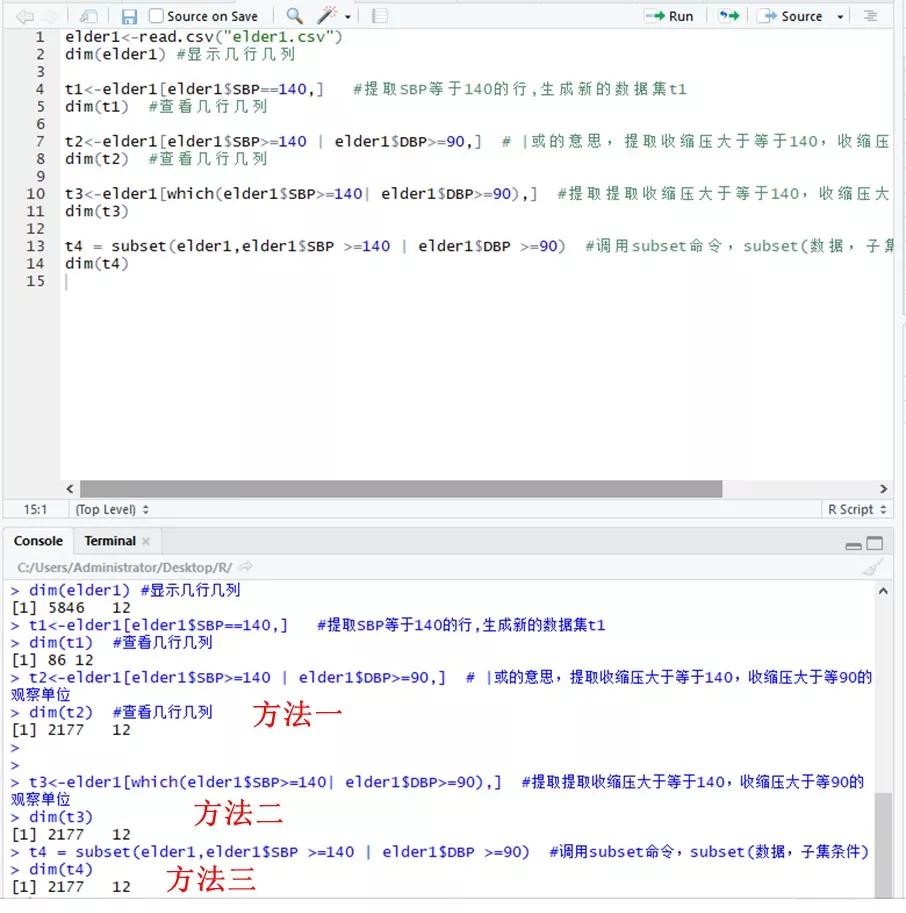Click line number 11 in gutter
Viewport: 906px width, 913px height.
coord(35,211)
